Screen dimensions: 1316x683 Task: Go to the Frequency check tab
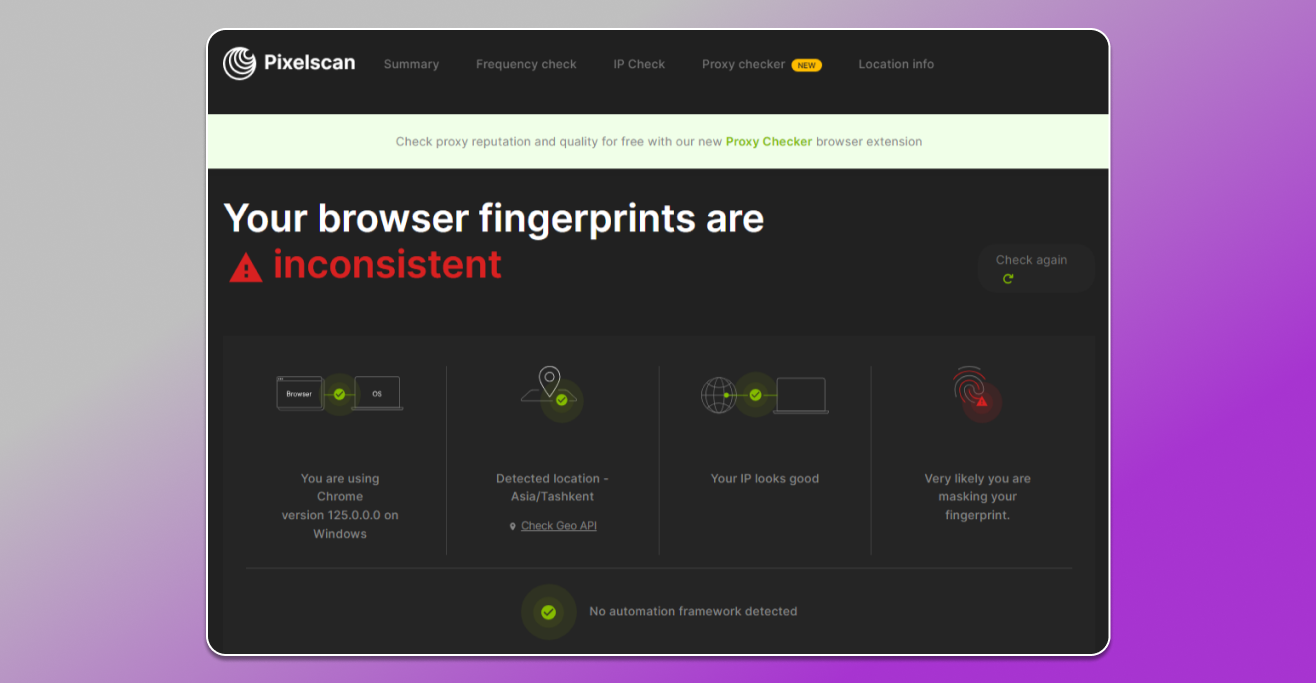(x=526, y=64)
